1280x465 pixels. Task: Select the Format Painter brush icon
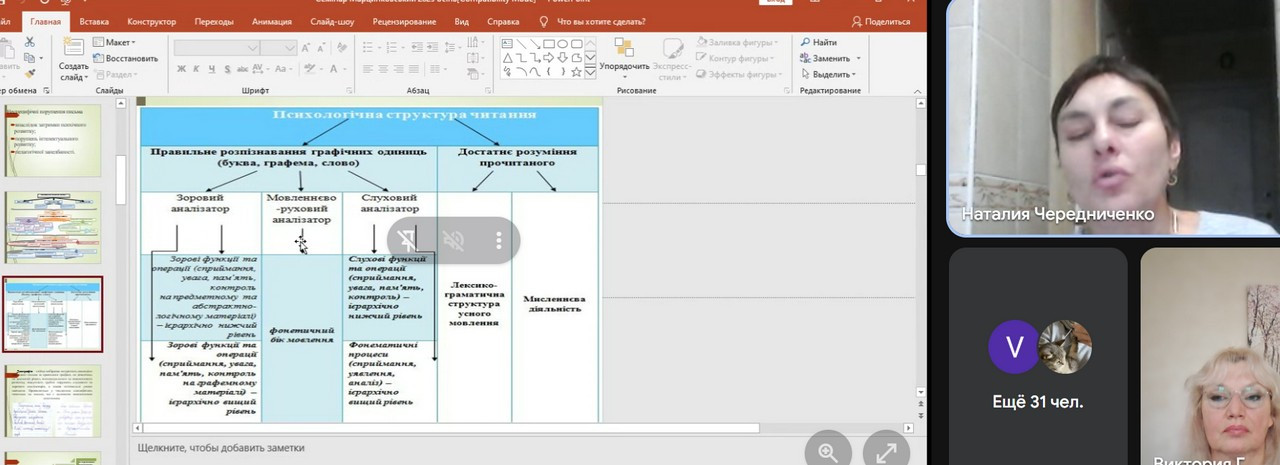pyautogui.click(x=30, y=73)
